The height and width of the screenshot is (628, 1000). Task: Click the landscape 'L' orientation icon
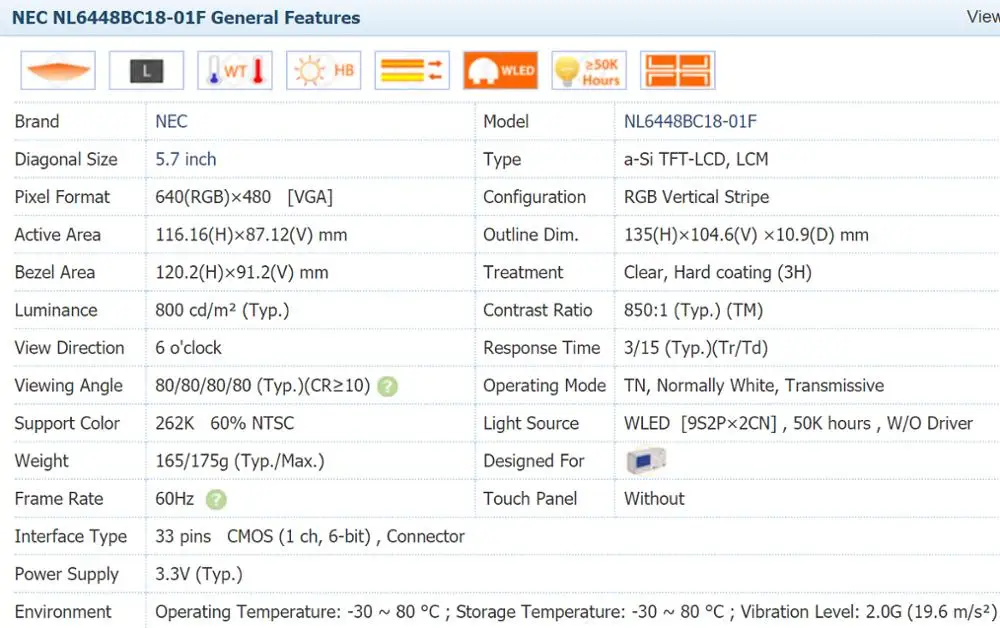tap(146, 70)
